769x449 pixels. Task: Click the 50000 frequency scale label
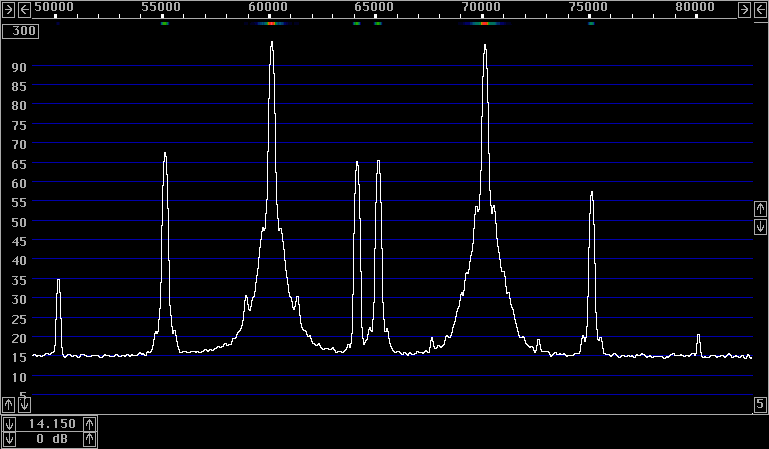(x=54, y=7)
